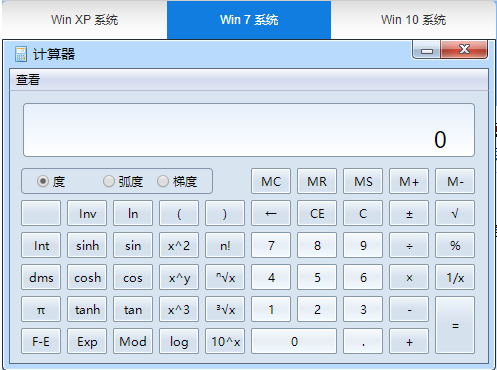
Task: Get result with the = key
Action: pos(455,325)
